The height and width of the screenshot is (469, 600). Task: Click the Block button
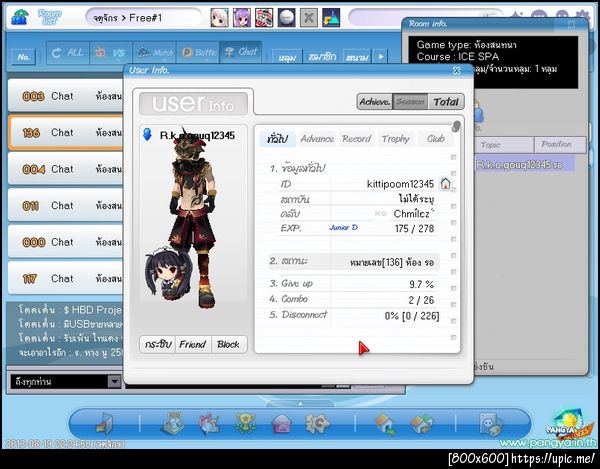(228, 344)
